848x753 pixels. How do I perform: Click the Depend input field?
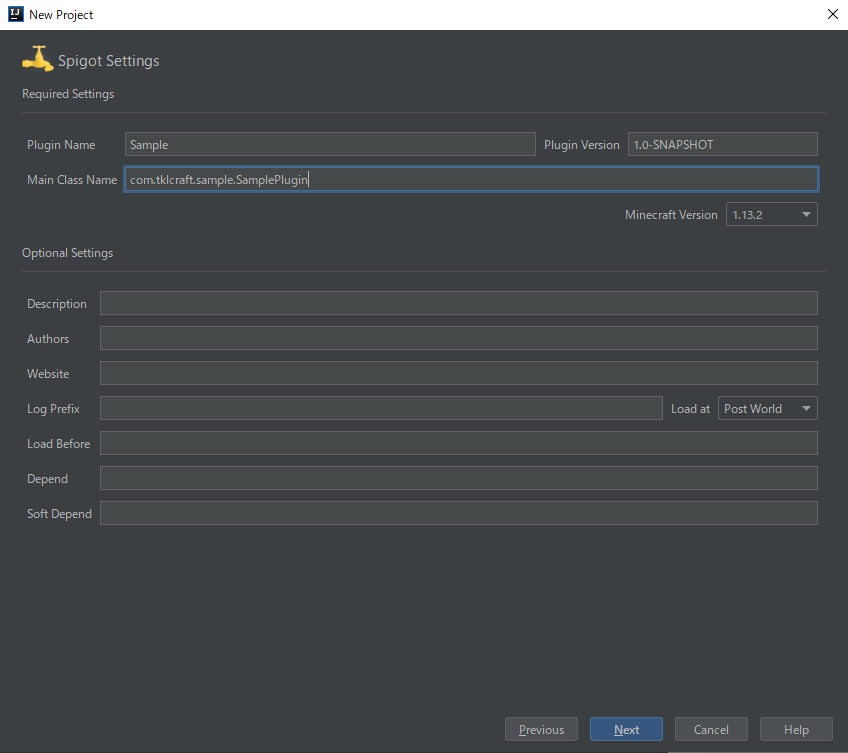coord(458,478)
